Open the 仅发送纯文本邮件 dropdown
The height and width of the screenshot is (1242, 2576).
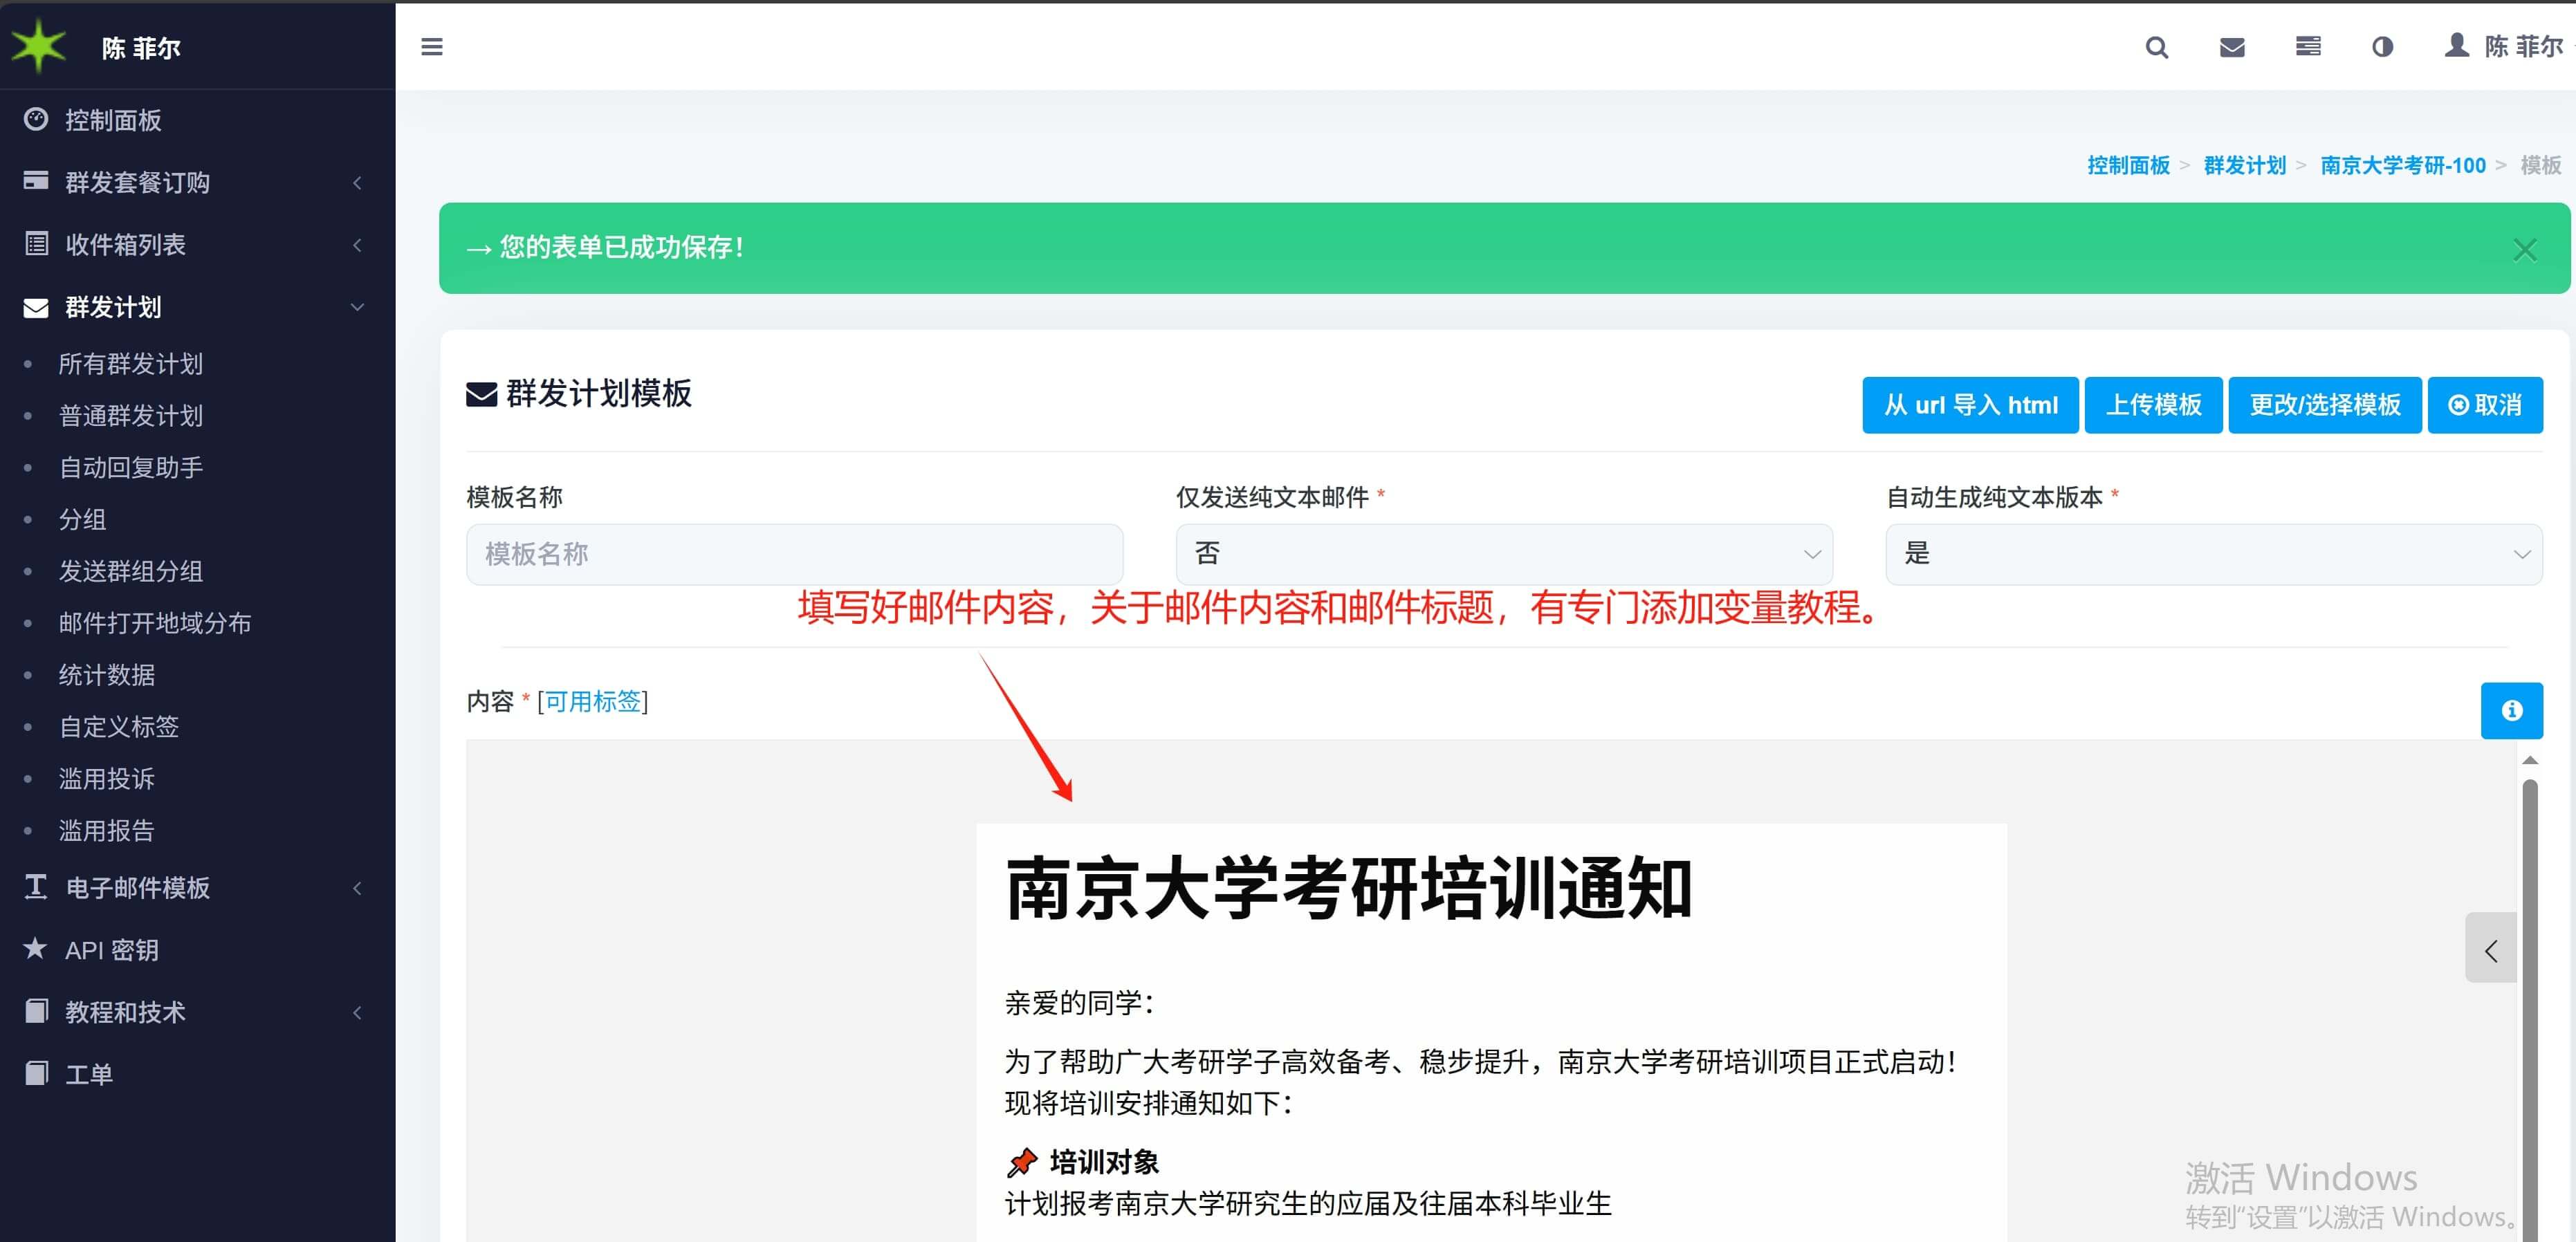point(1504,554)
